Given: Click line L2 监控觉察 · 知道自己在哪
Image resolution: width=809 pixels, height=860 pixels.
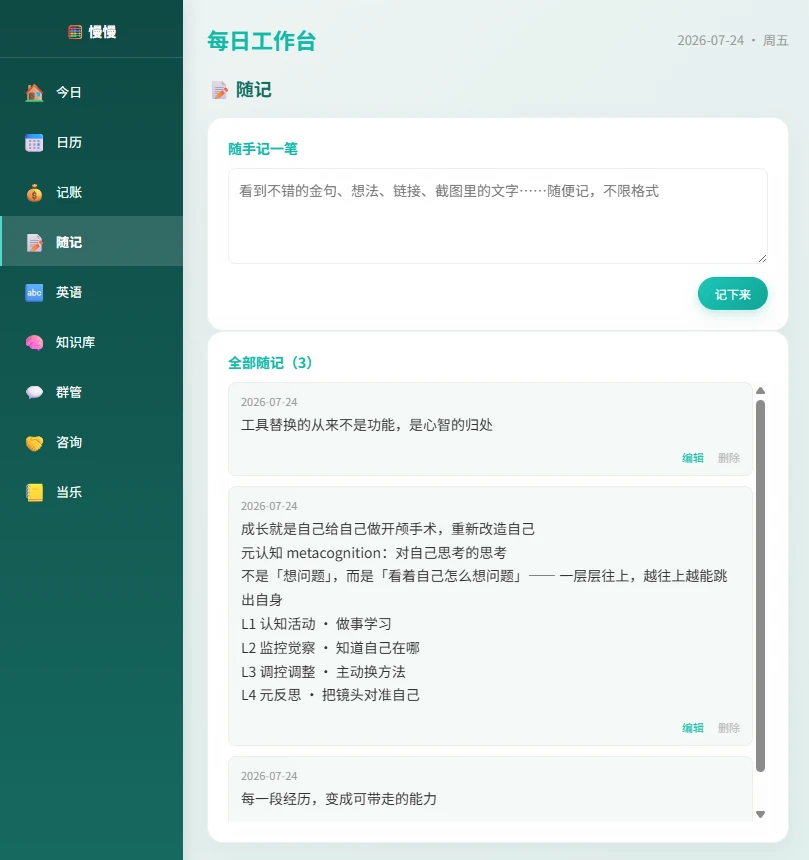Looking at the screenshot, I should 330,648.
